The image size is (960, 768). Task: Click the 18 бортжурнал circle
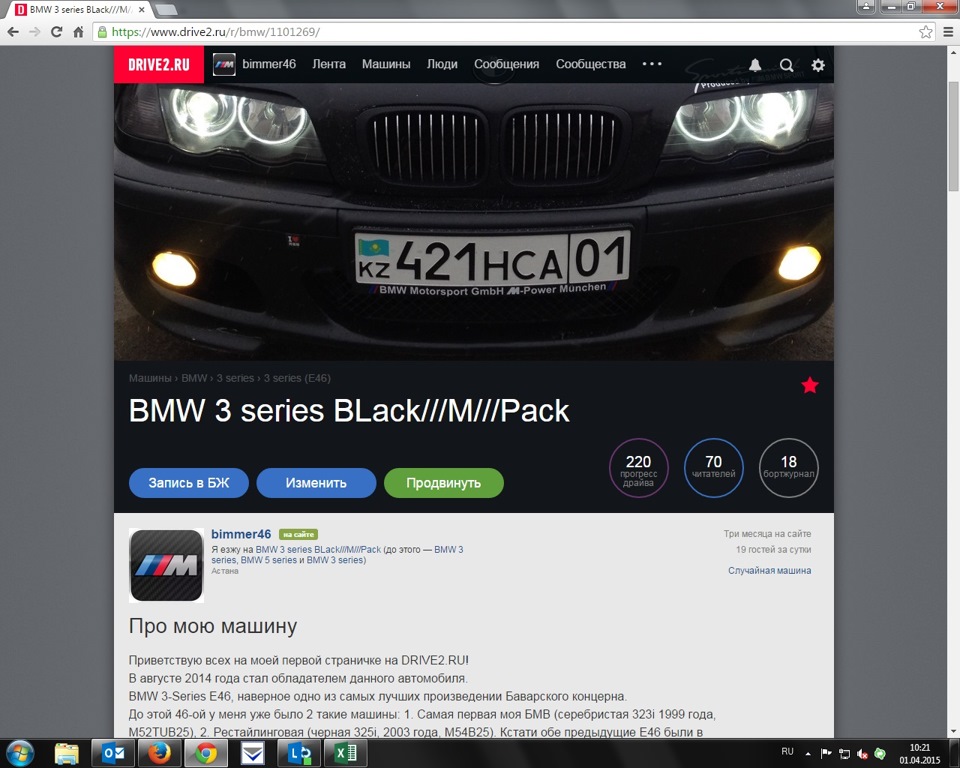point(789,468)
